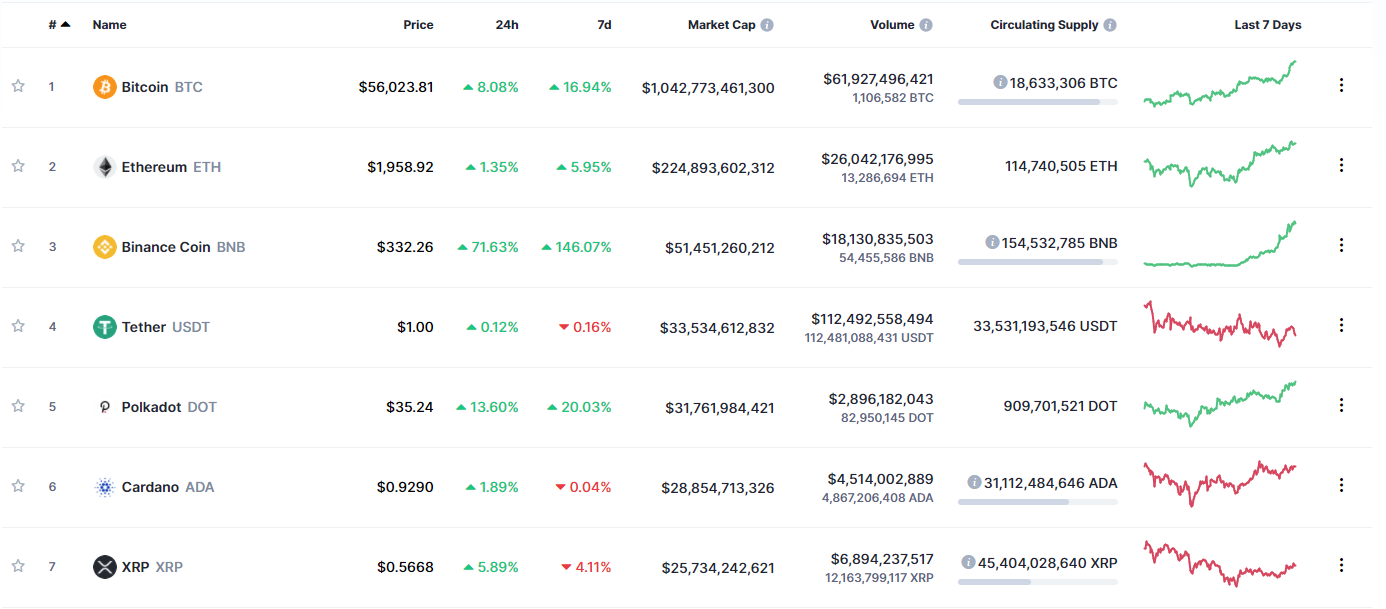The image size is (1386, 609).
Task: Open Tether's red 7-day sparkline chart
Action: pos(1220,324)
